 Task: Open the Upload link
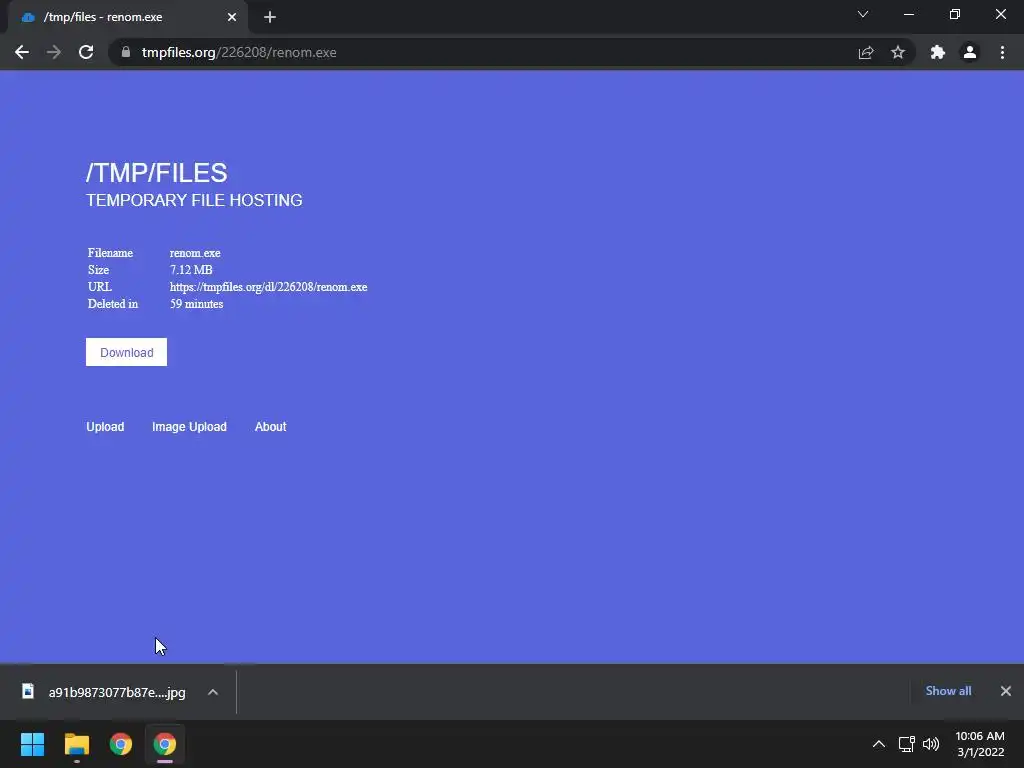tap(105, 426)
